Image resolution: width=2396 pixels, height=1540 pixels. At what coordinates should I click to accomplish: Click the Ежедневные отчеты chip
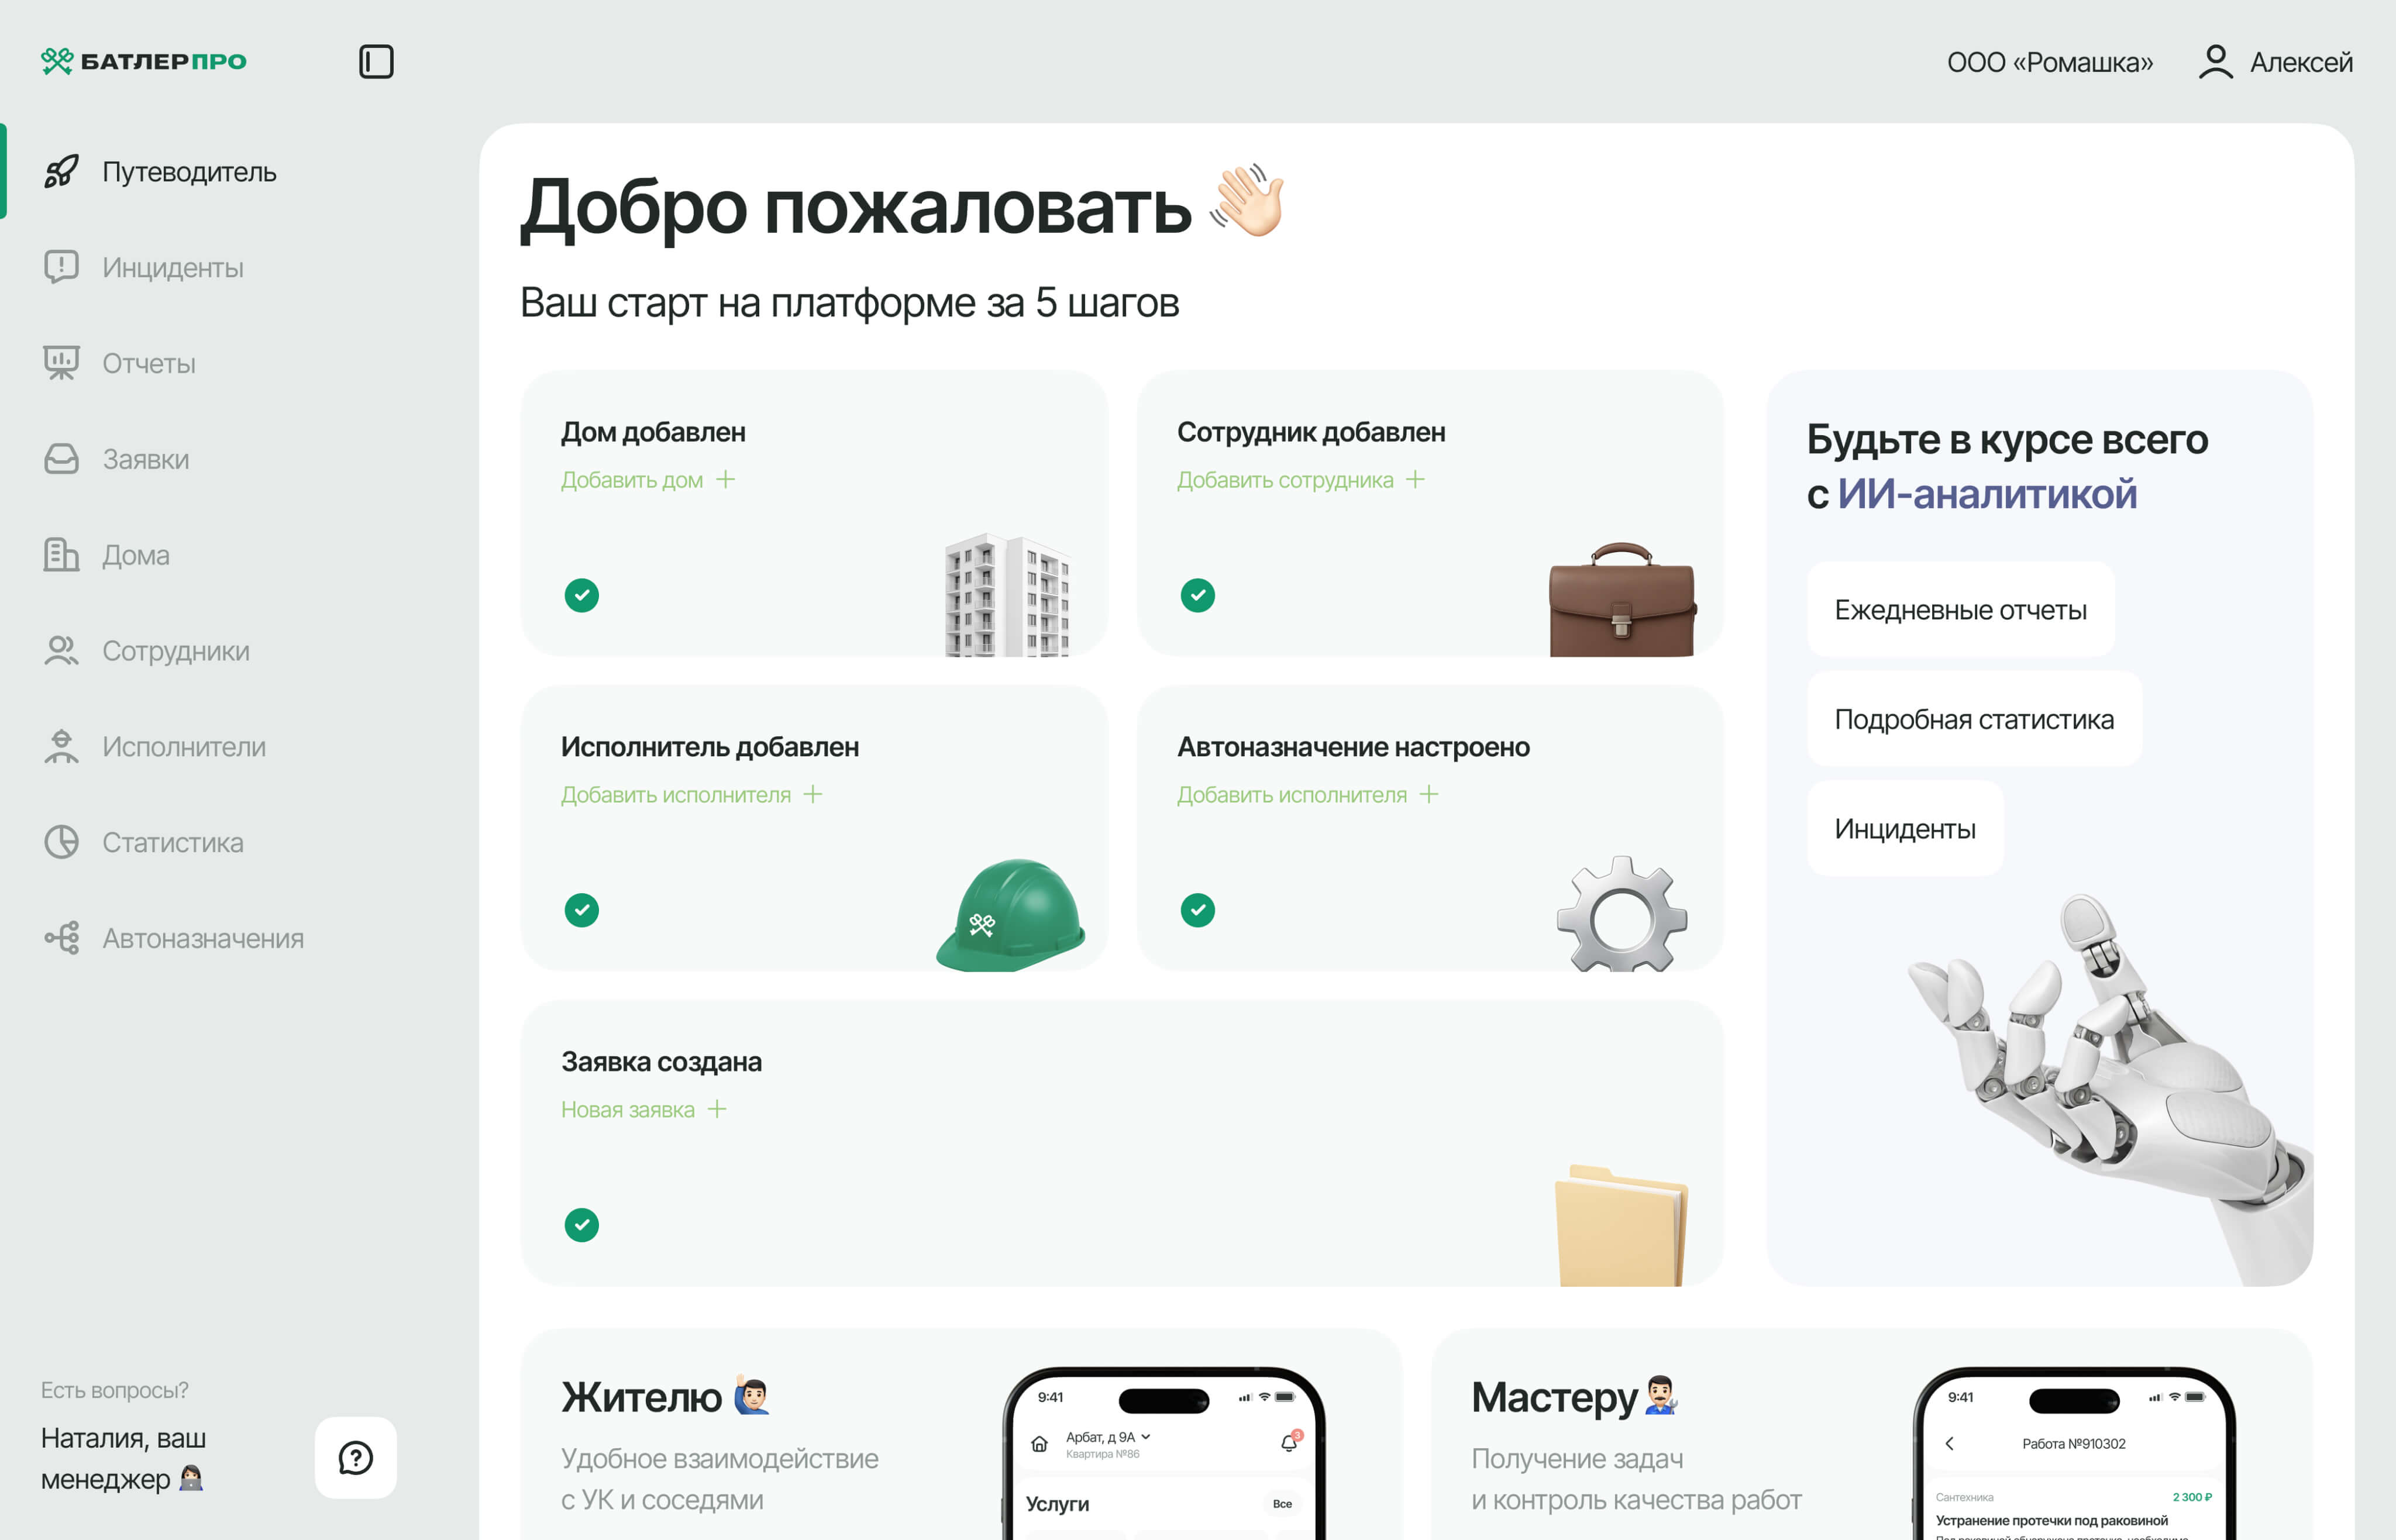(1960, 610)
